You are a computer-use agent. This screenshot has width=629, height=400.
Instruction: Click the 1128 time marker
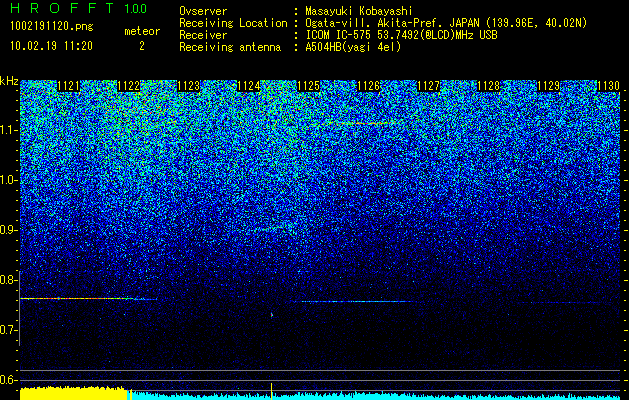click(x=488, y=86)
